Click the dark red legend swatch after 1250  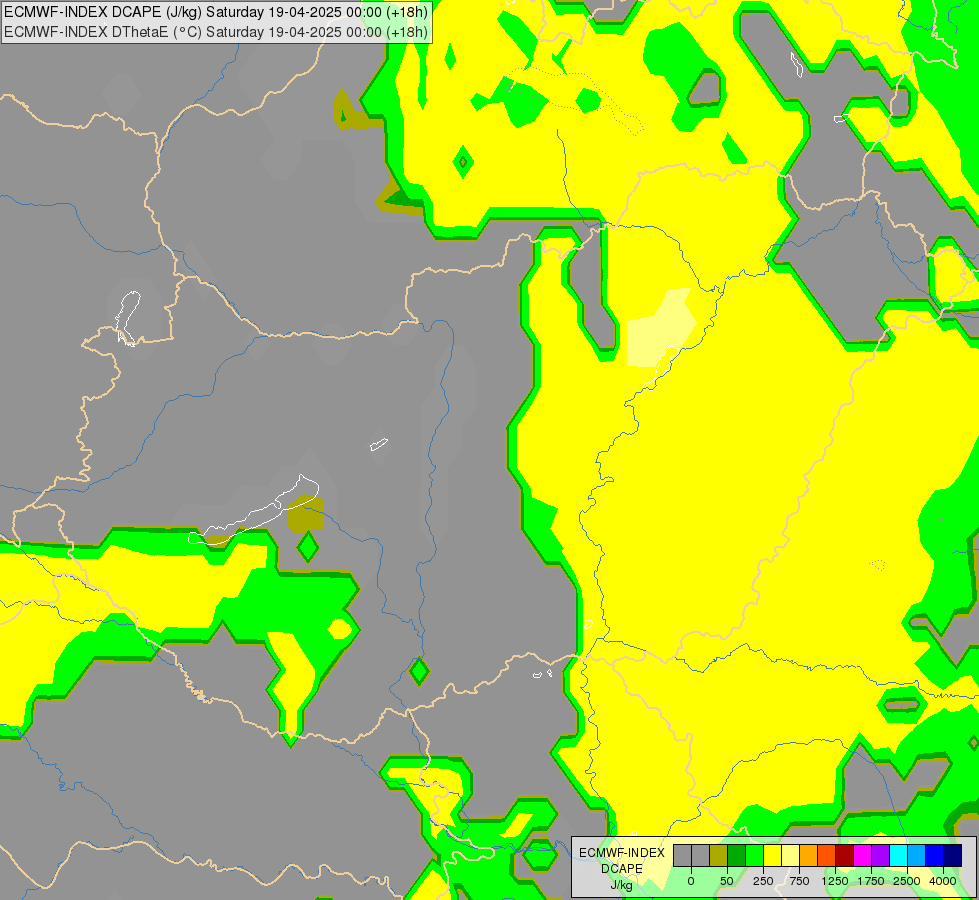coord(844,855)
